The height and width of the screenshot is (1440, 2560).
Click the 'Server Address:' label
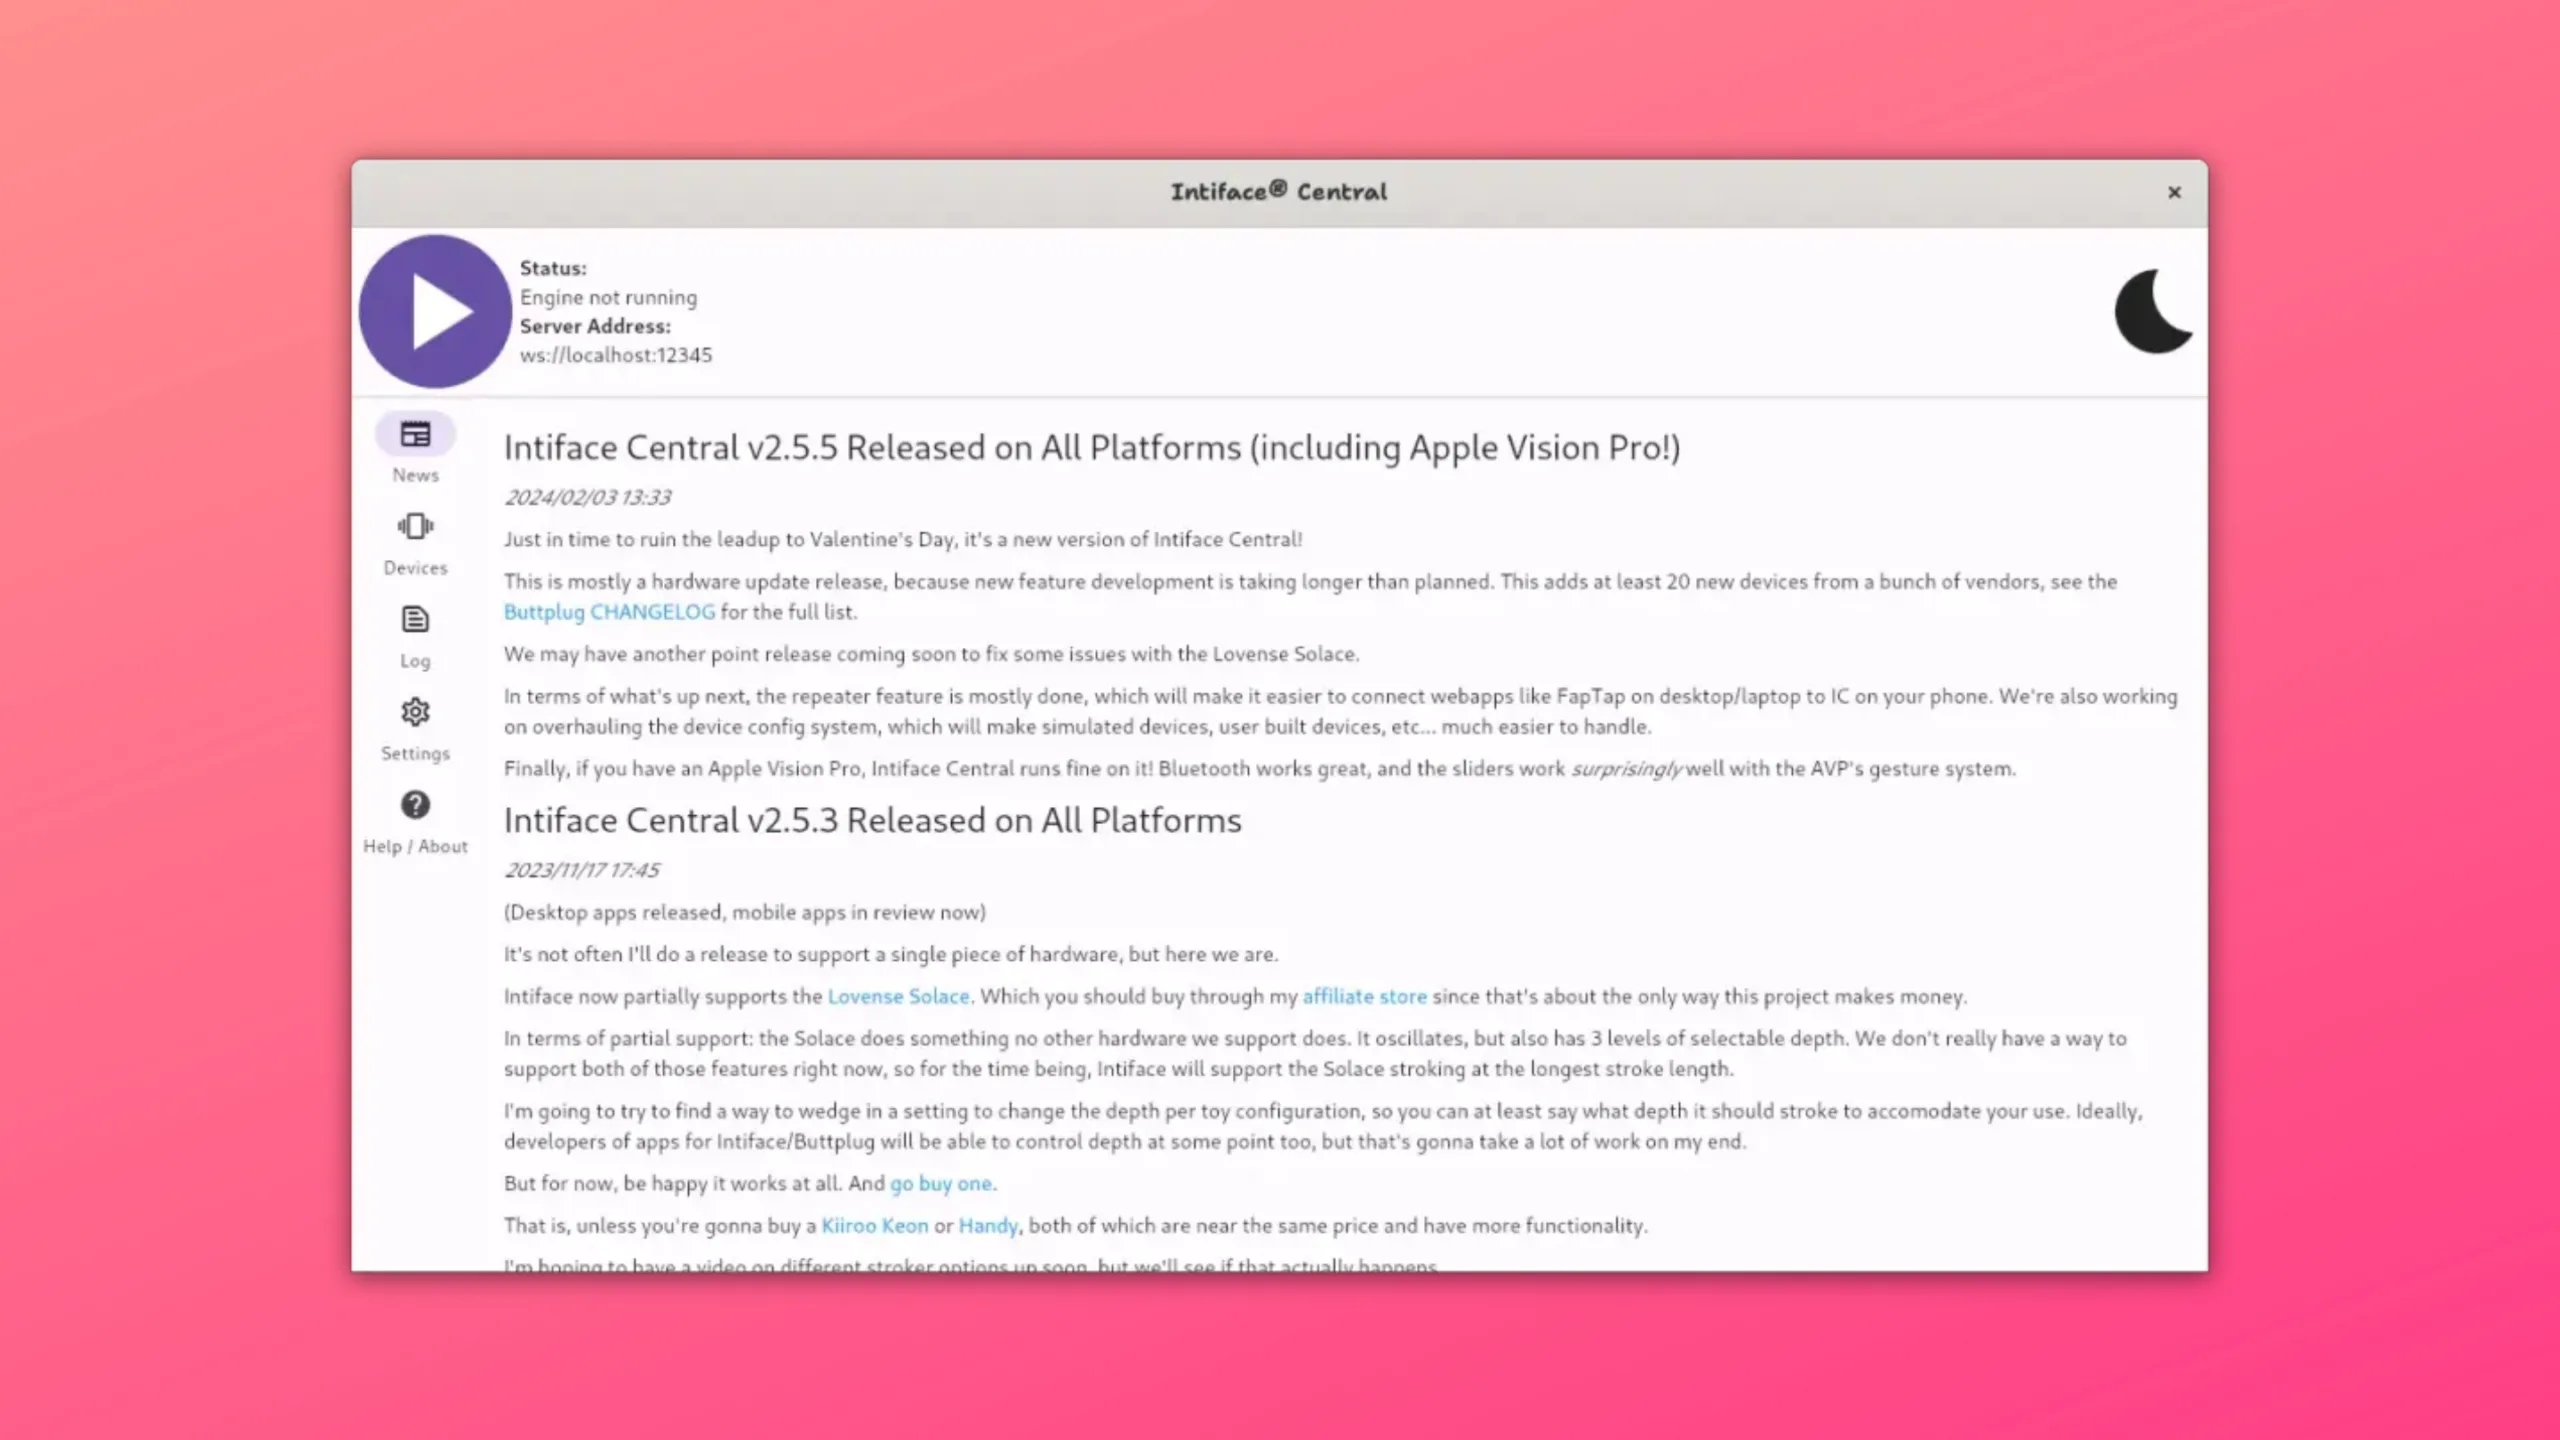click(x=595, y=326)
